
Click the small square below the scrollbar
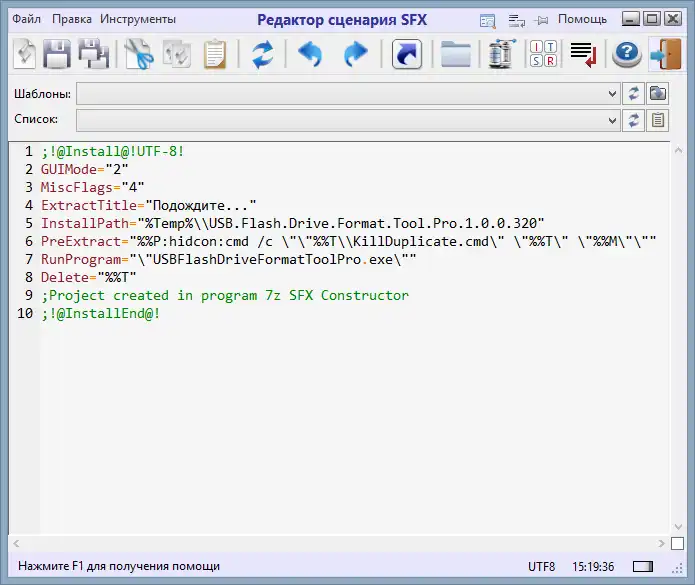pyautogui.click(x=677, y=543)
